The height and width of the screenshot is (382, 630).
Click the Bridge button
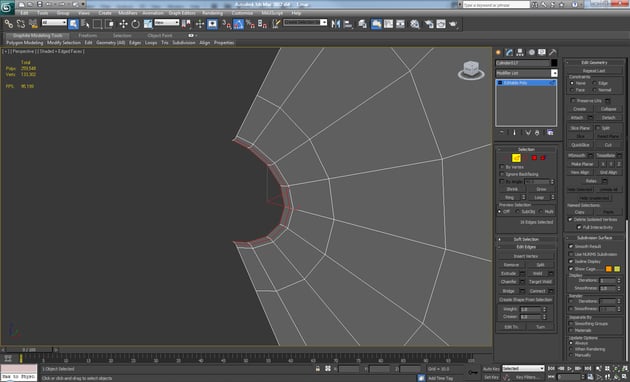[509, 291]
